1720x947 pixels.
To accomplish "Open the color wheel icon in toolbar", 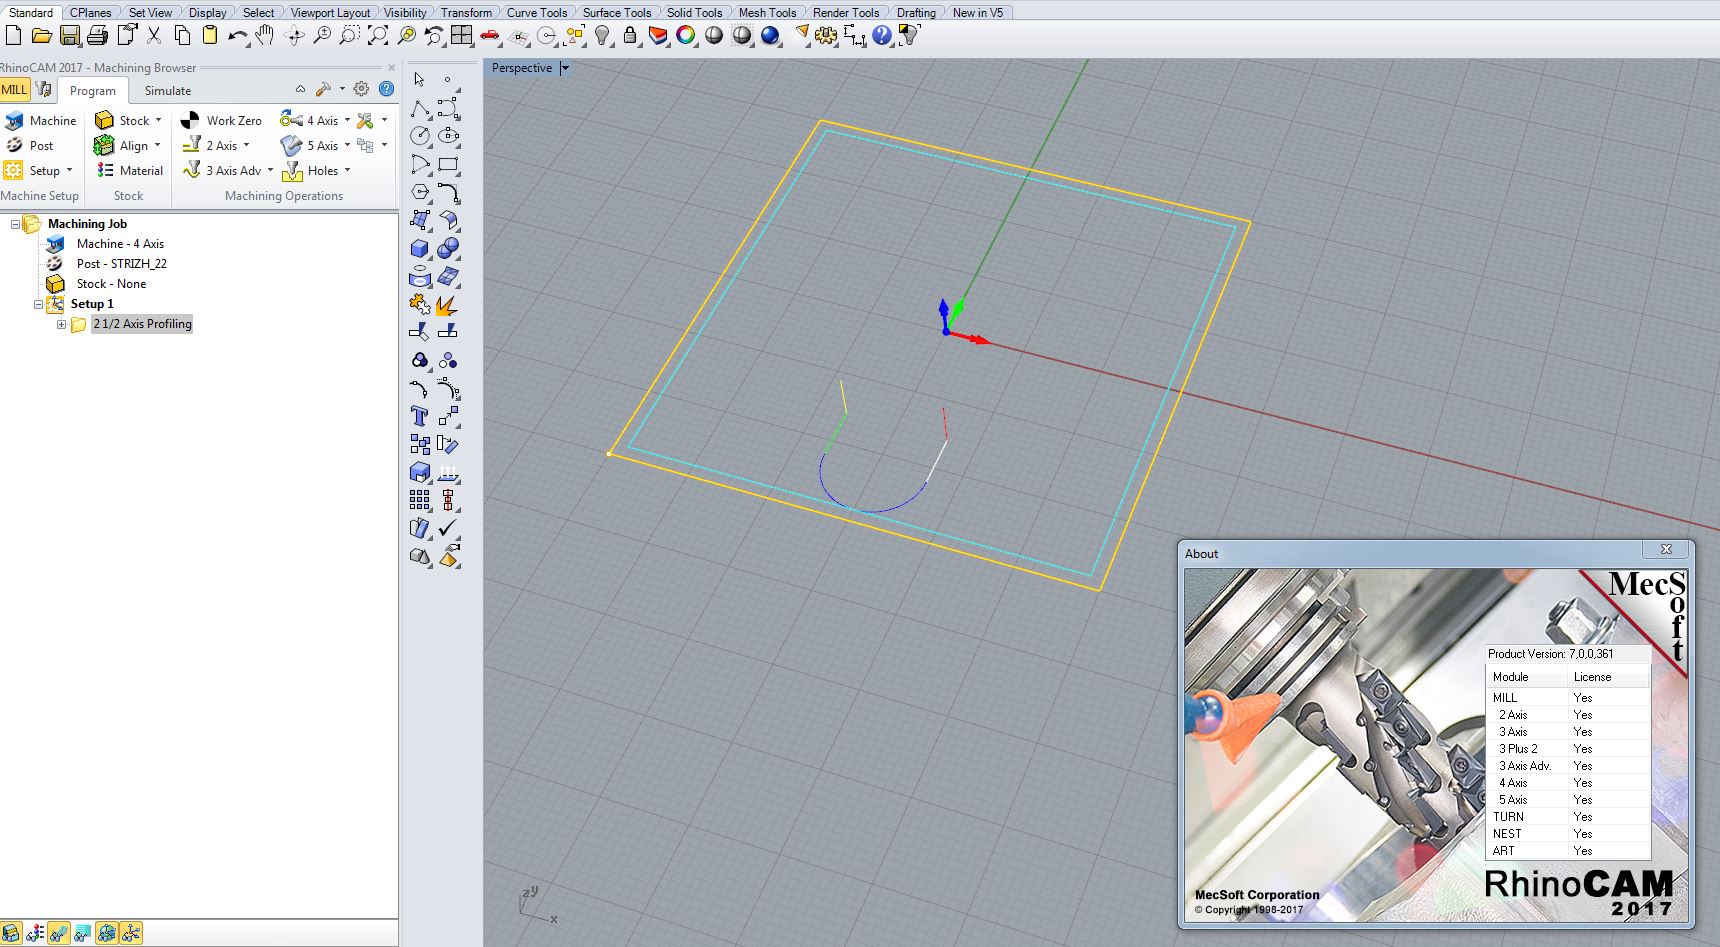I will point(685,36).
